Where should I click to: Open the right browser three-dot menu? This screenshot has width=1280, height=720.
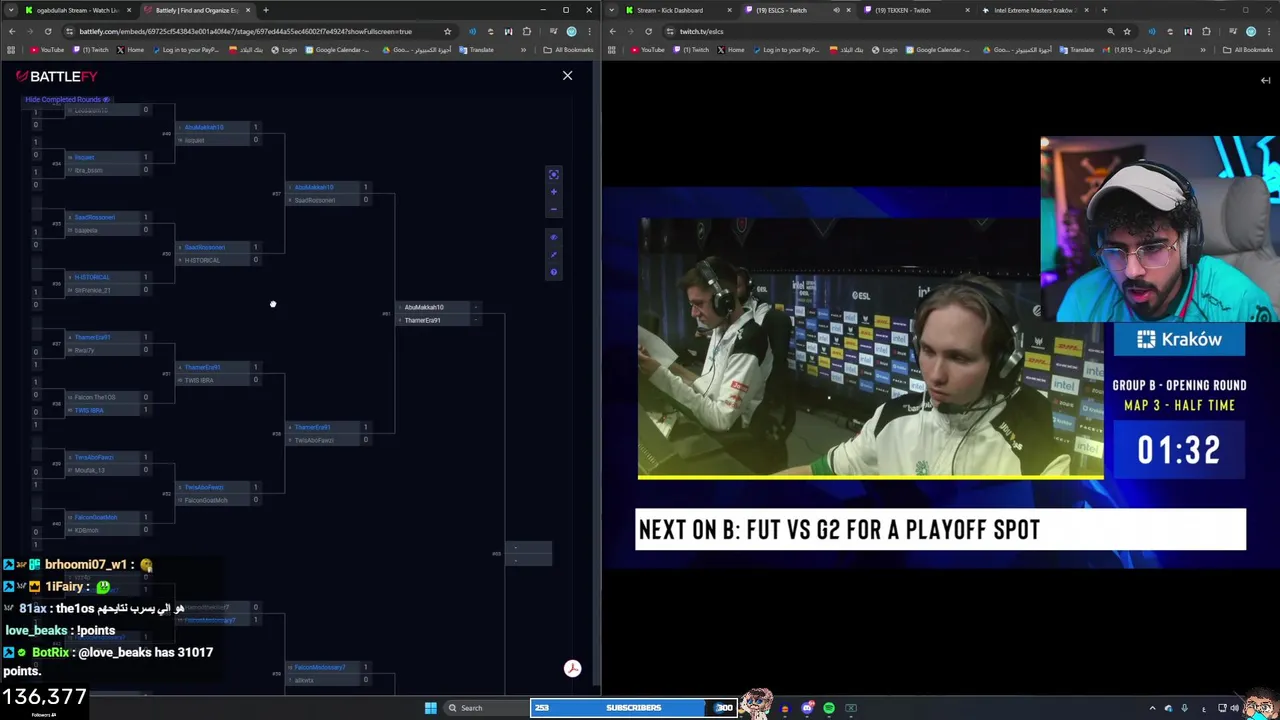pyautogui.click(x=1270, y=31)
